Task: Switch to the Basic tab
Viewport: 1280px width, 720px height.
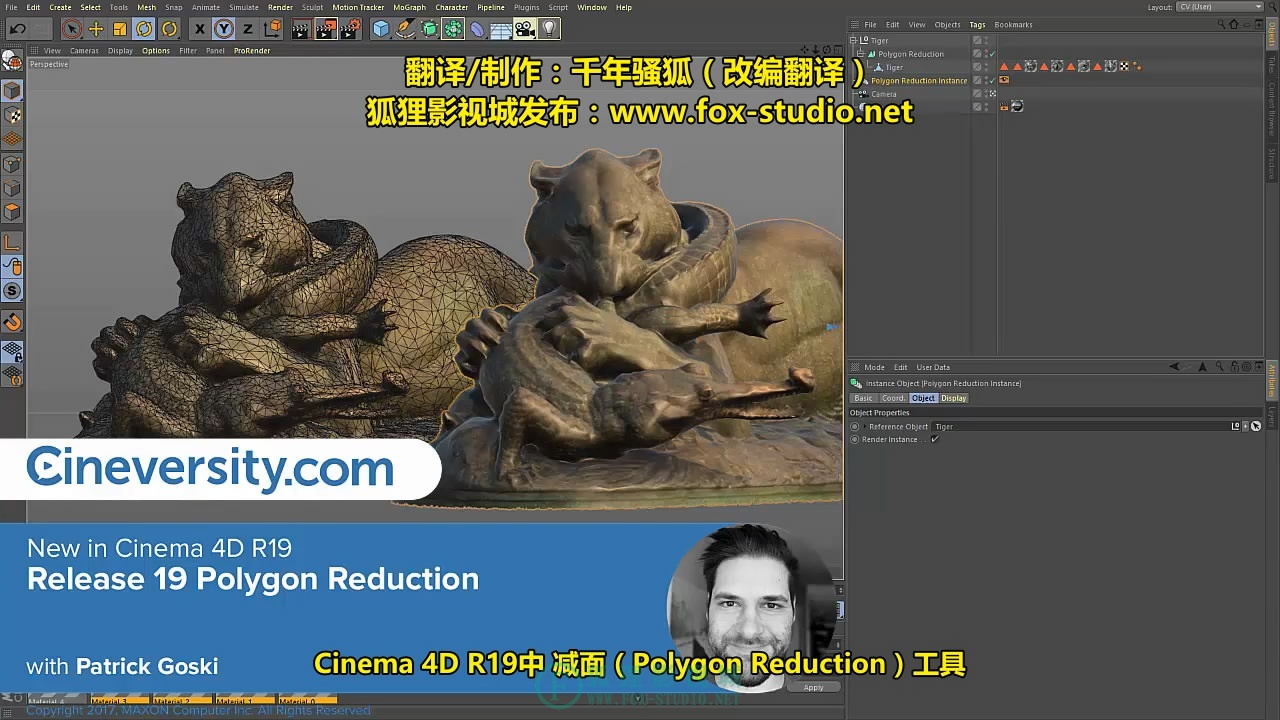Action: tap(863, 398)
